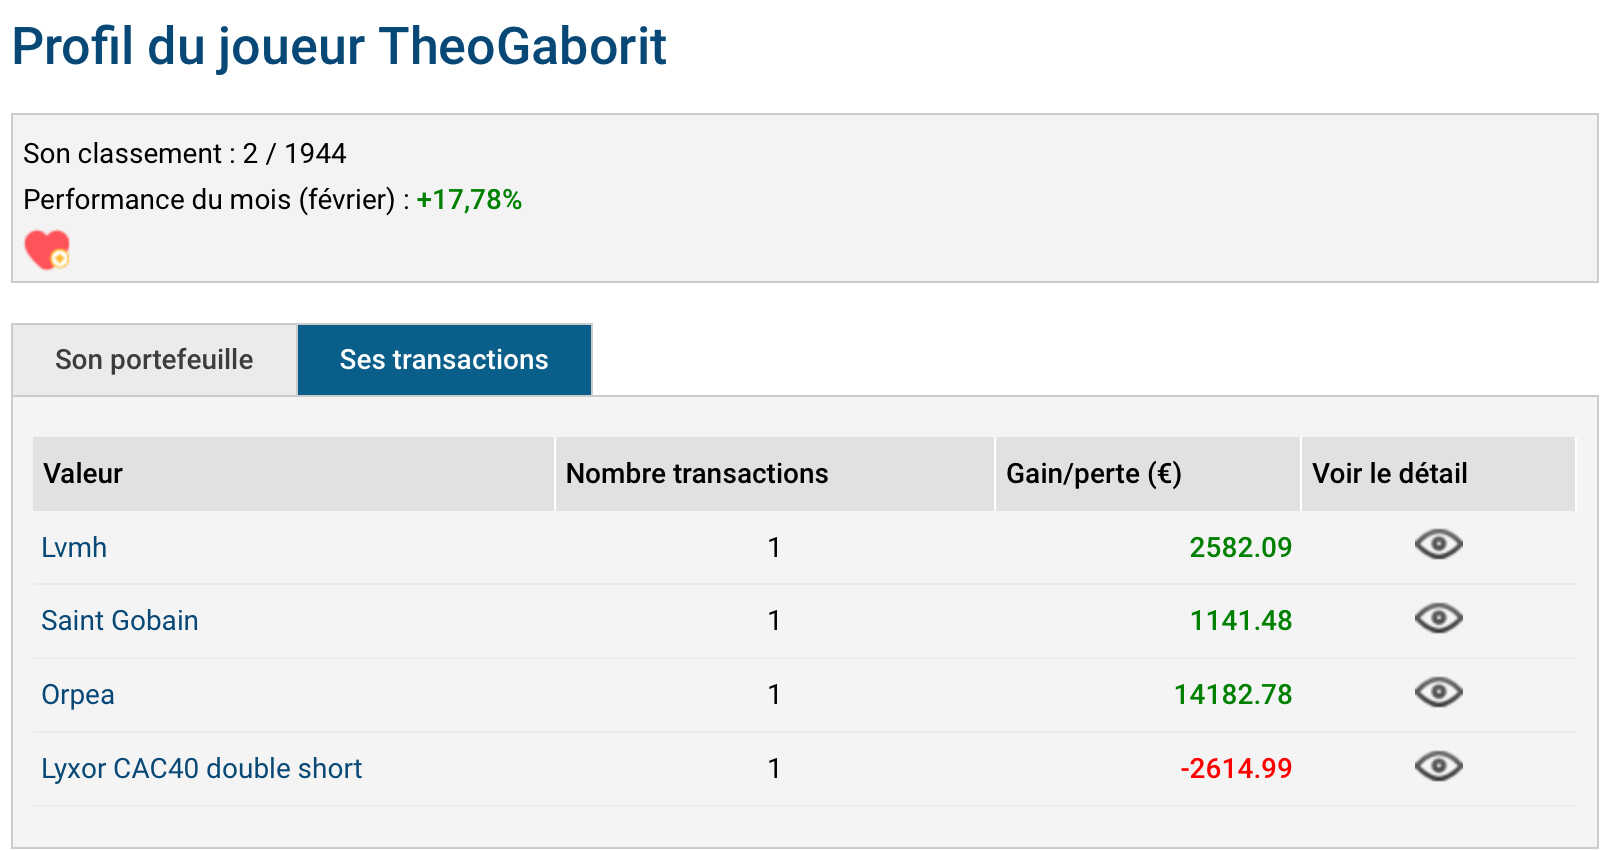View Lvmh transaction detail eye icon
This screenshot has width=1613, height=850.
(1438, 545)
